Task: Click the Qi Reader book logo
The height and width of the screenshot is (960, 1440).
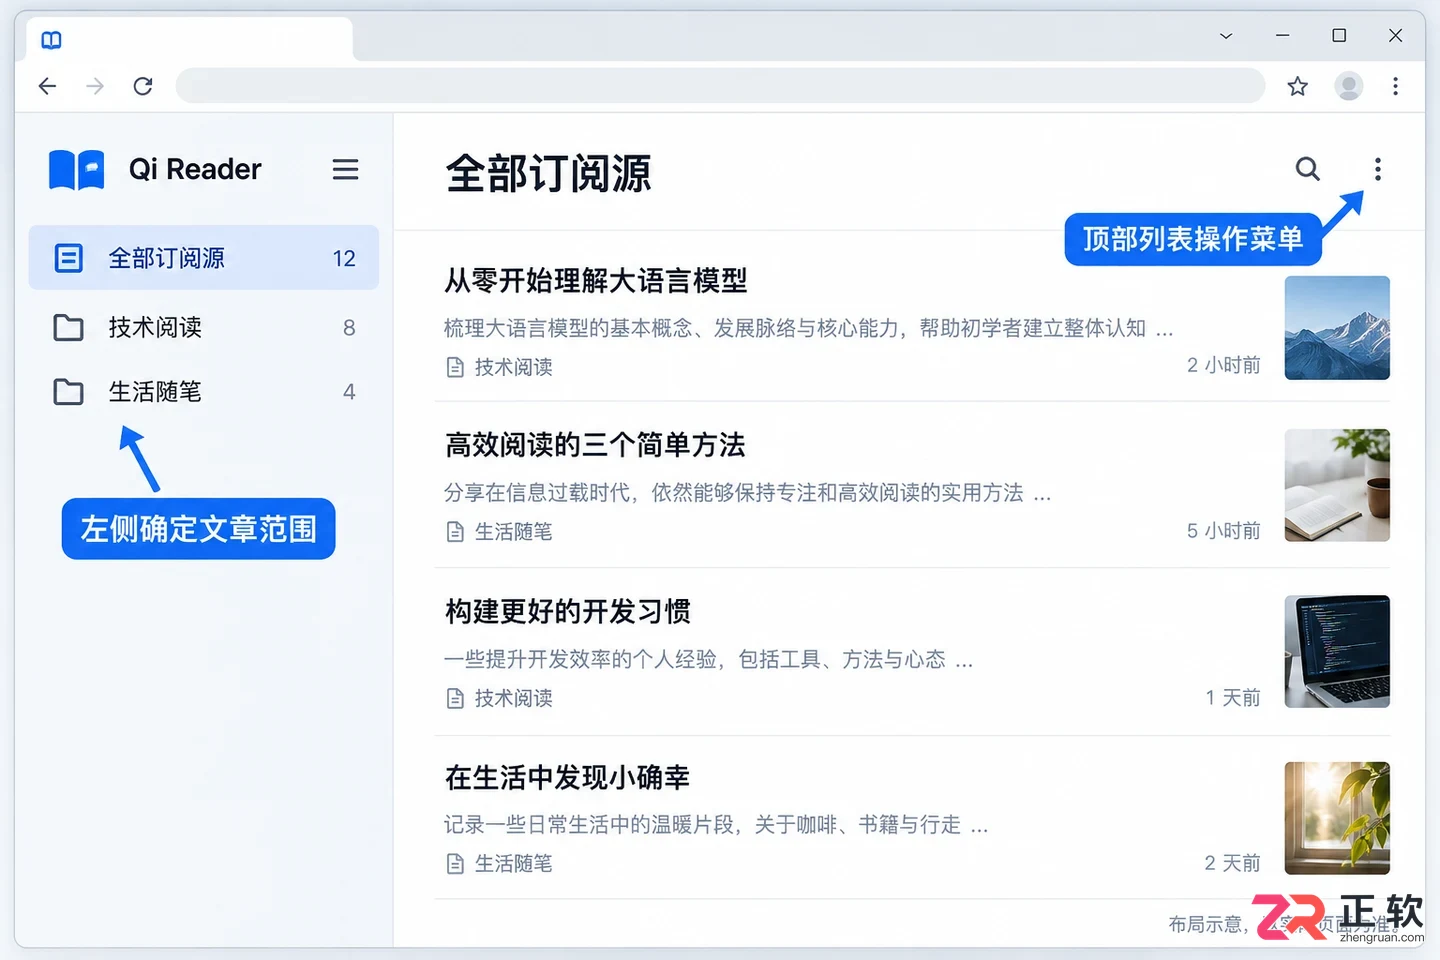Action: [x=77, y=169]
